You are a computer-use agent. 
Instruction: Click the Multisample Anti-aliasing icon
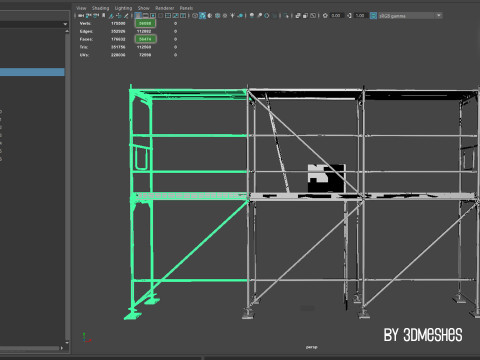tap(267, 16)
